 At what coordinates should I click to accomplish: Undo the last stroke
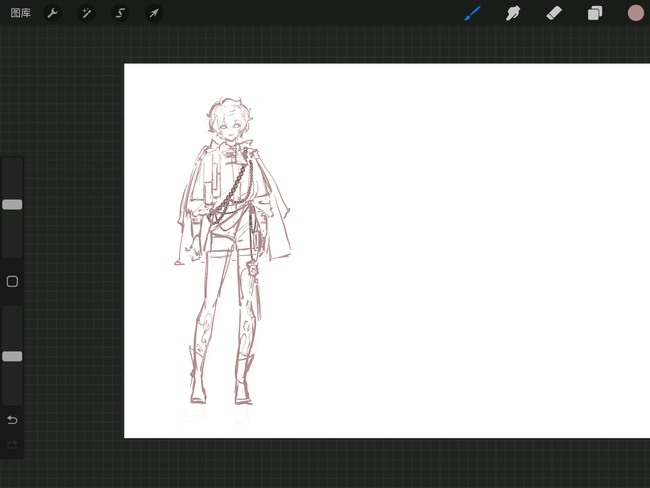click(12, 420)
